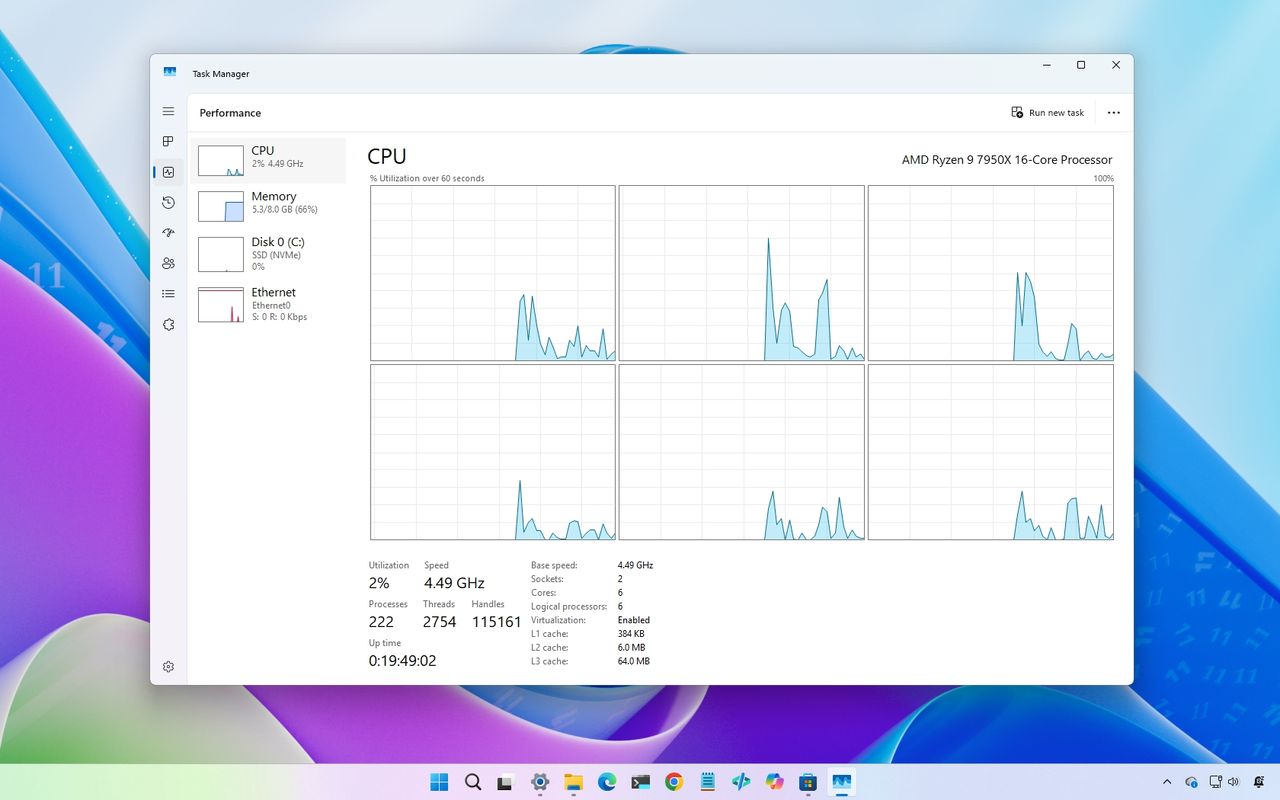Image resolution: width=1280 pixels, height=800 pixels.
Task: Select Disk 0 (C:) performance item
Action: click(269, 254)
